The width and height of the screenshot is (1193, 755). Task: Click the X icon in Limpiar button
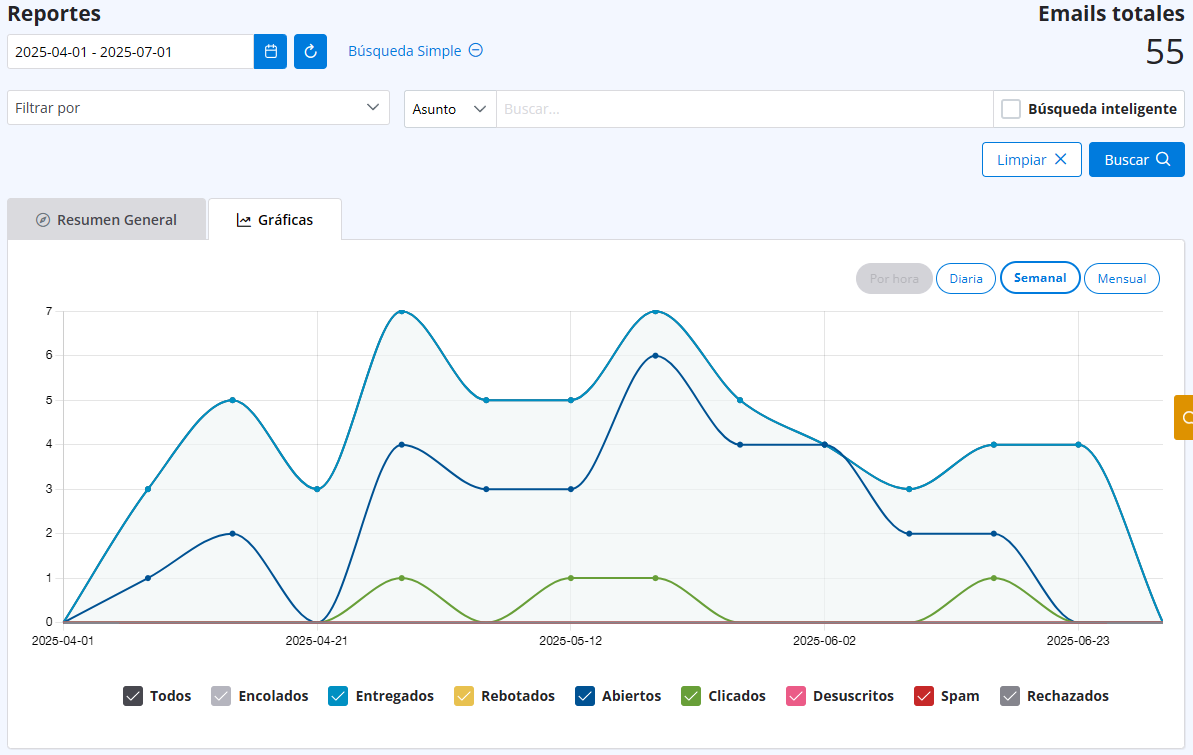point(1061,159)
